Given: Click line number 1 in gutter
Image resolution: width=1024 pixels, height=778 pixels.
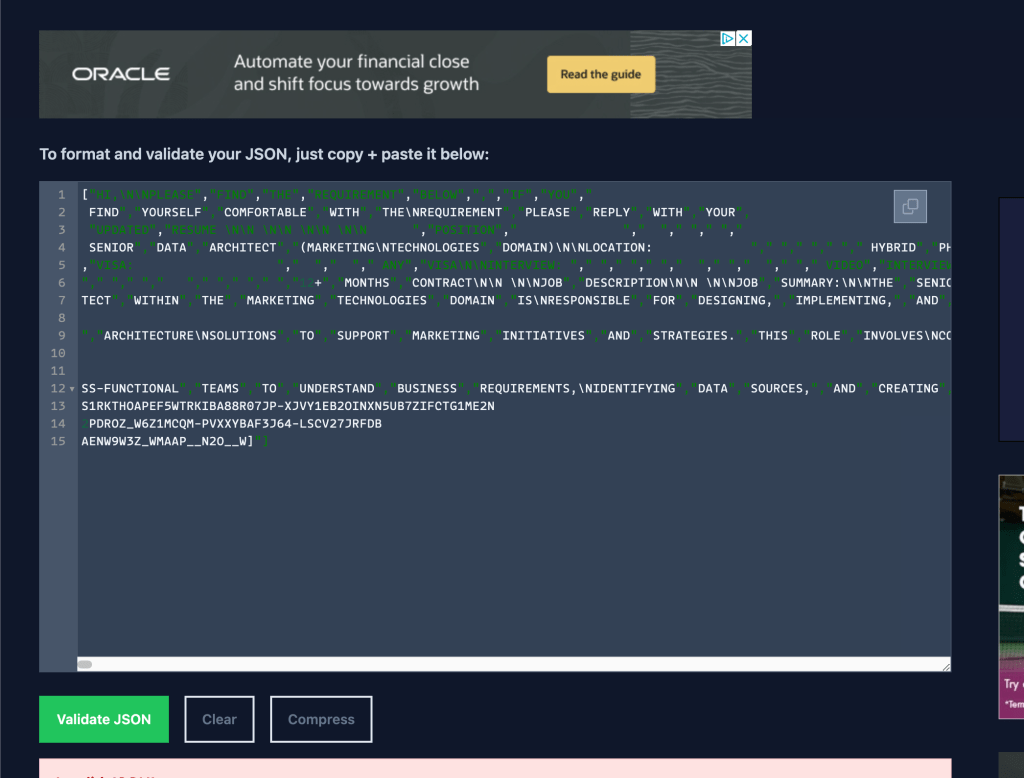Looking at the screenshot, I should pos(61,195).
